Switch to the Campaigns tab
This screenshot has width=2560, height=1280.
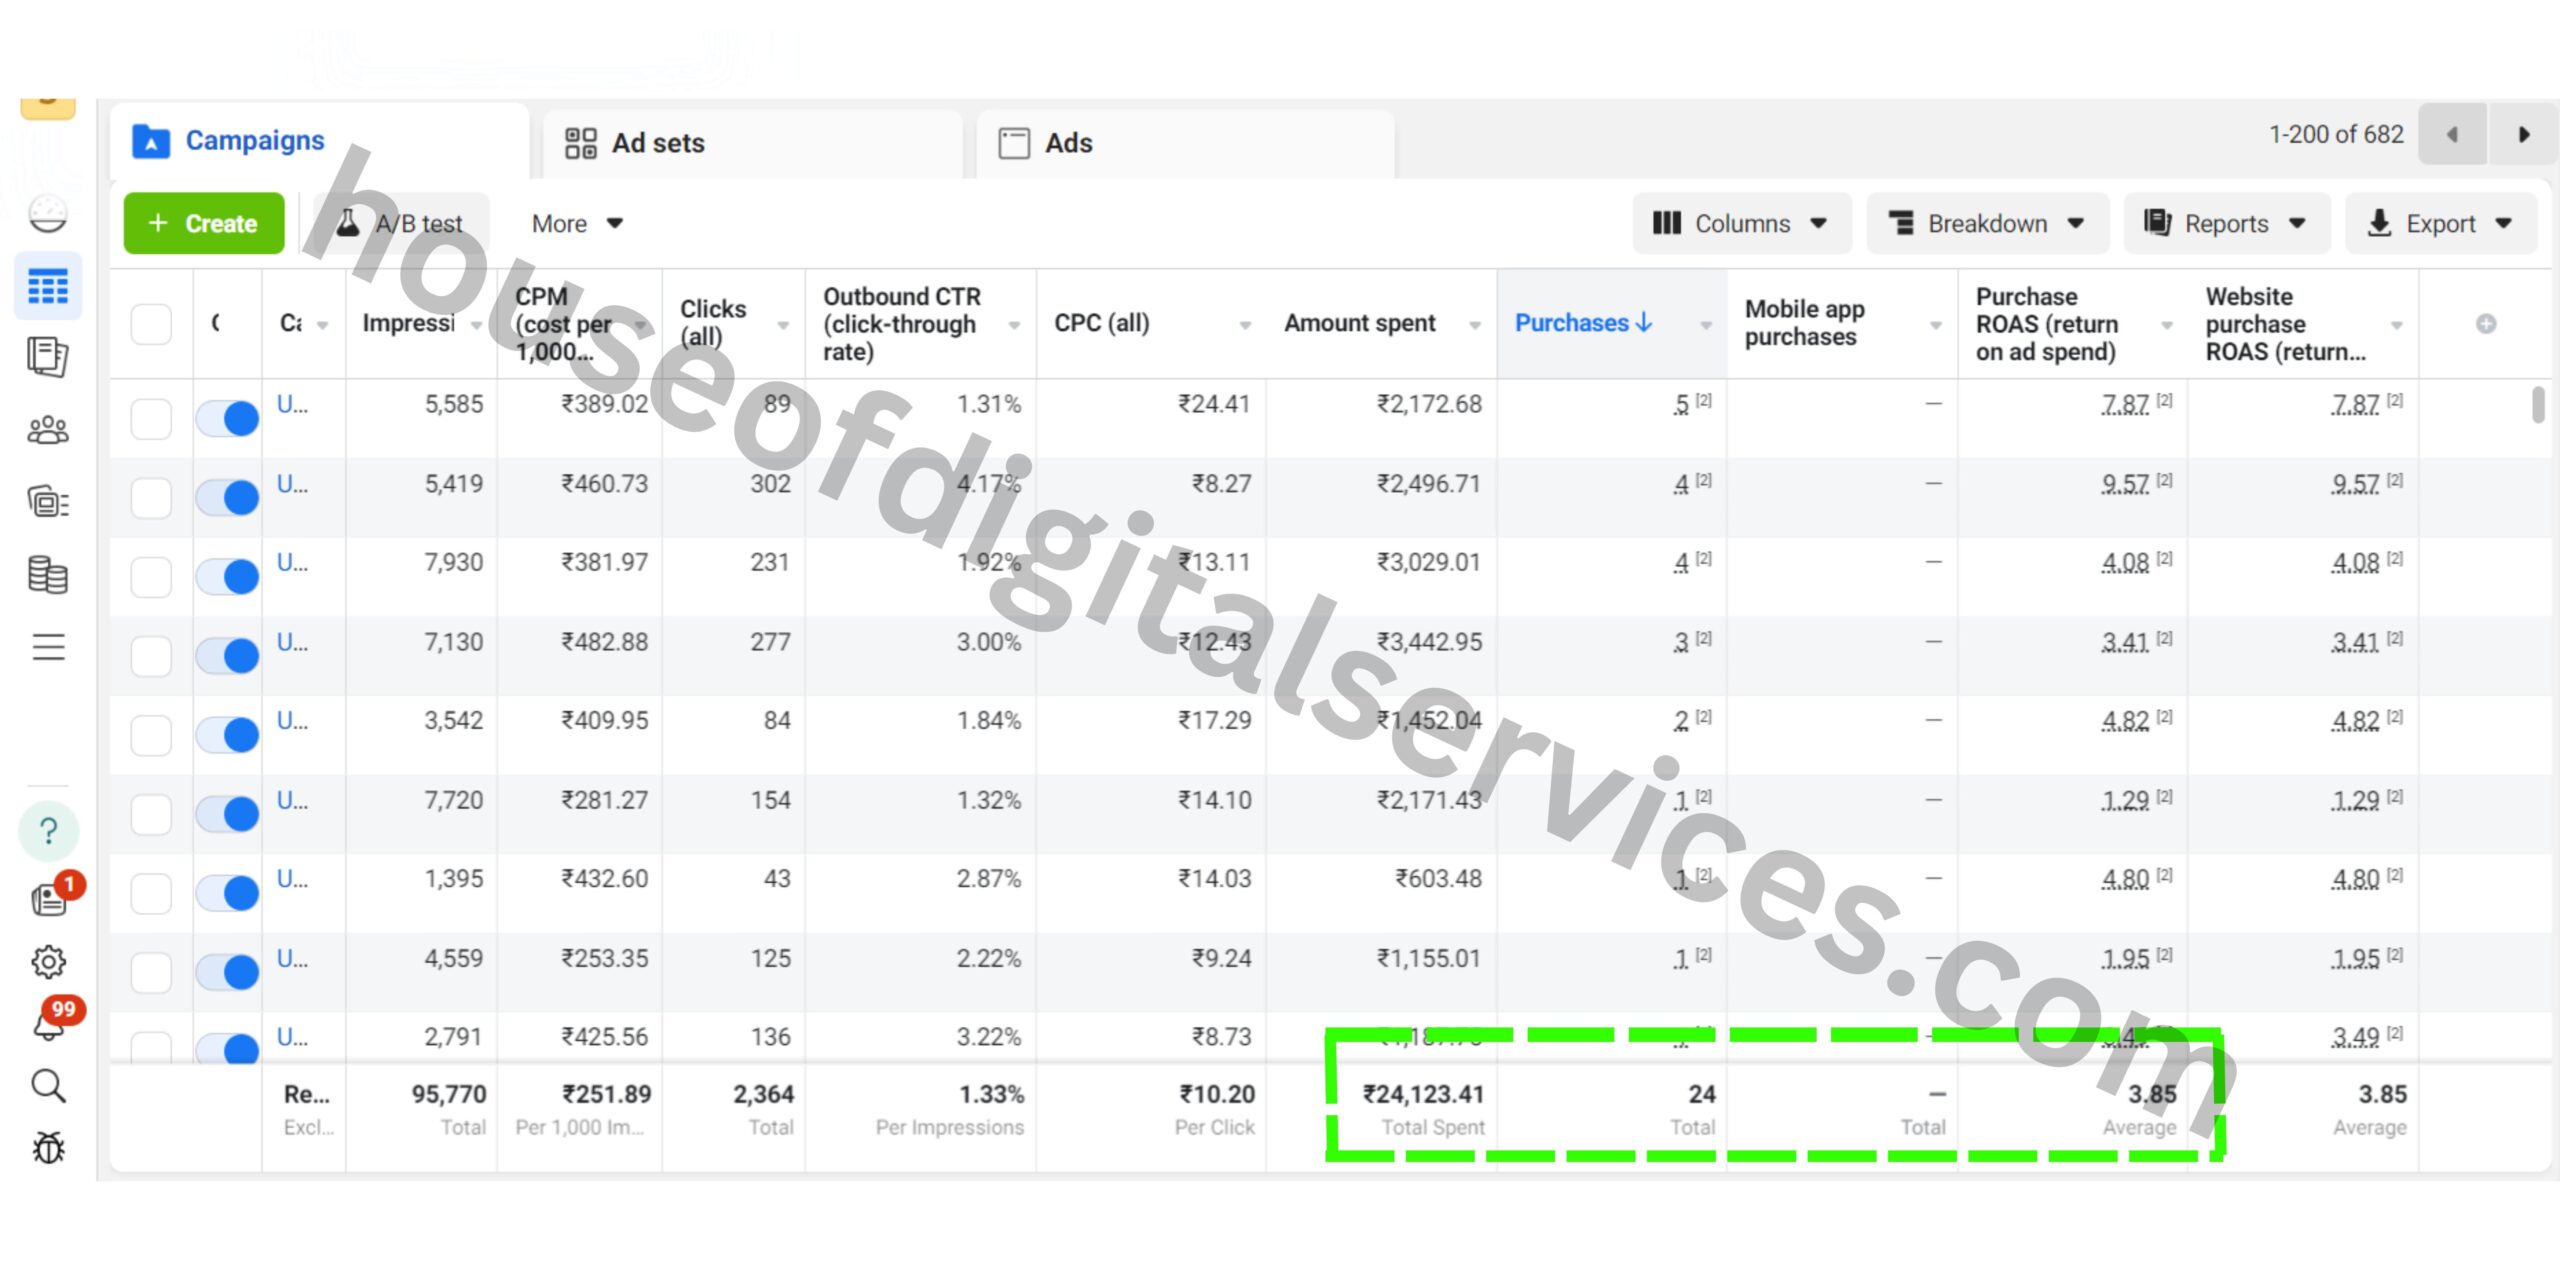click(x=320, y=141)
